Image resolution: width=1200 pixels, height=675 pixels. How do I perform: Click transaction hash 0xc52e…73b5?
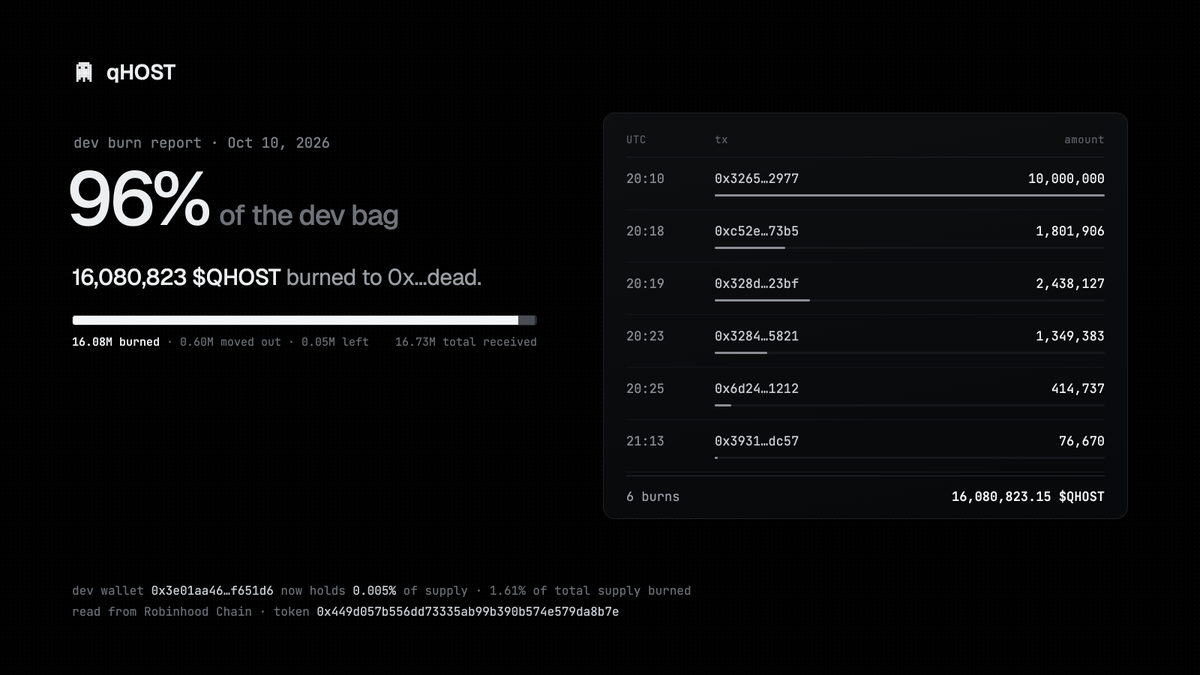[x=756, y=231]
